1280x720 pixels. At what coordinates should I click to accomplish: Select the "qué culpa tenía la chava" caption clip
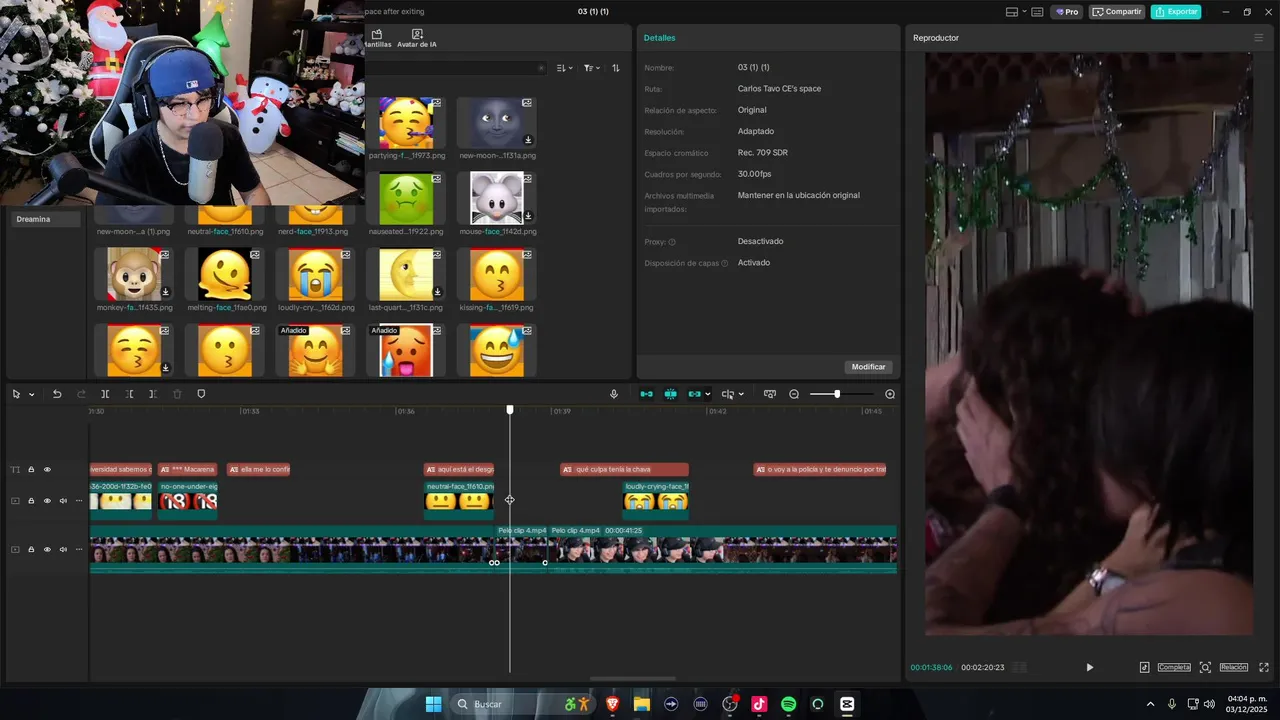click(624, 469)
